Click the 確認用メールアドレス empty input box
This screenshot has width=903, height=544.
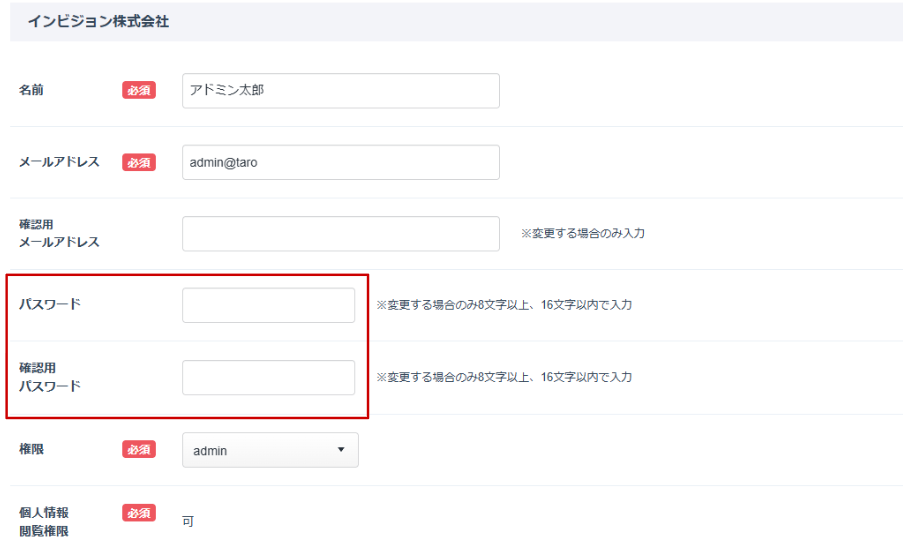tap(340, 234)
